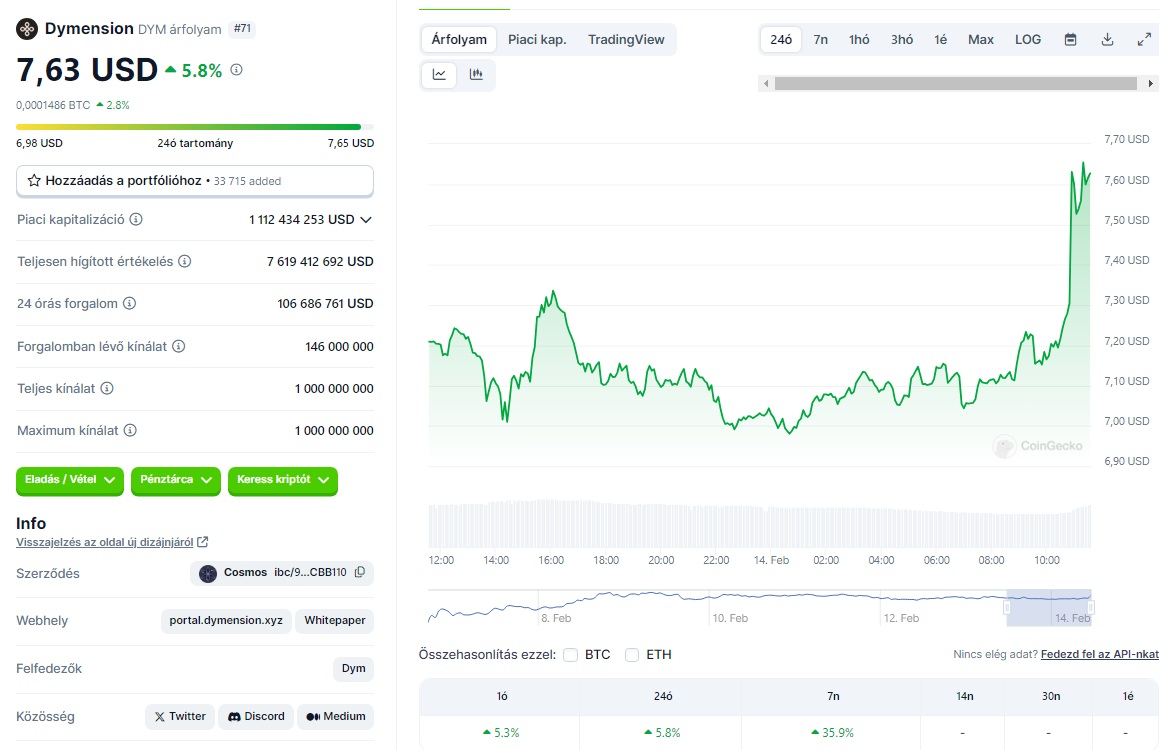Select the 7n time range

[820, 39]
